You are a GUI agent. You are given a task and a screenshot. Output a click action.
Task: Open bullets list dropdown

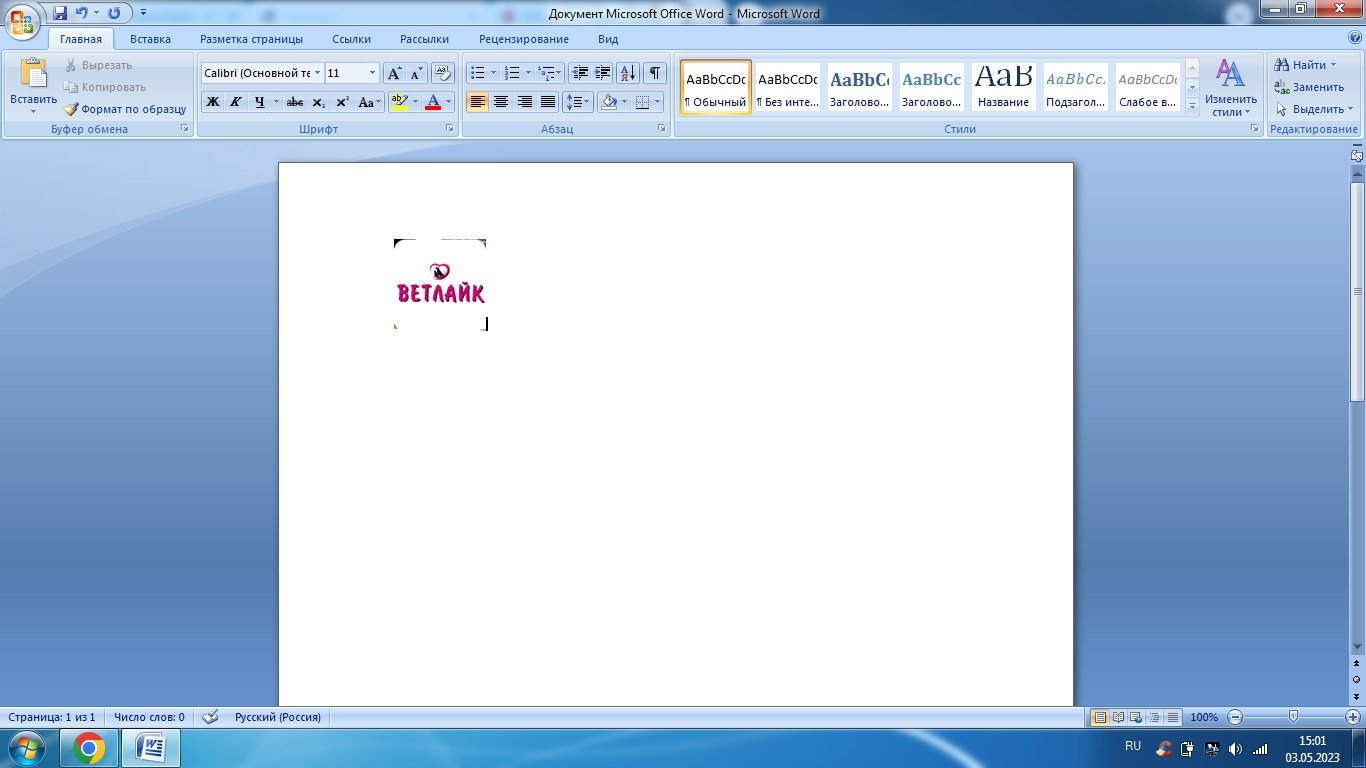click(493, 73)
